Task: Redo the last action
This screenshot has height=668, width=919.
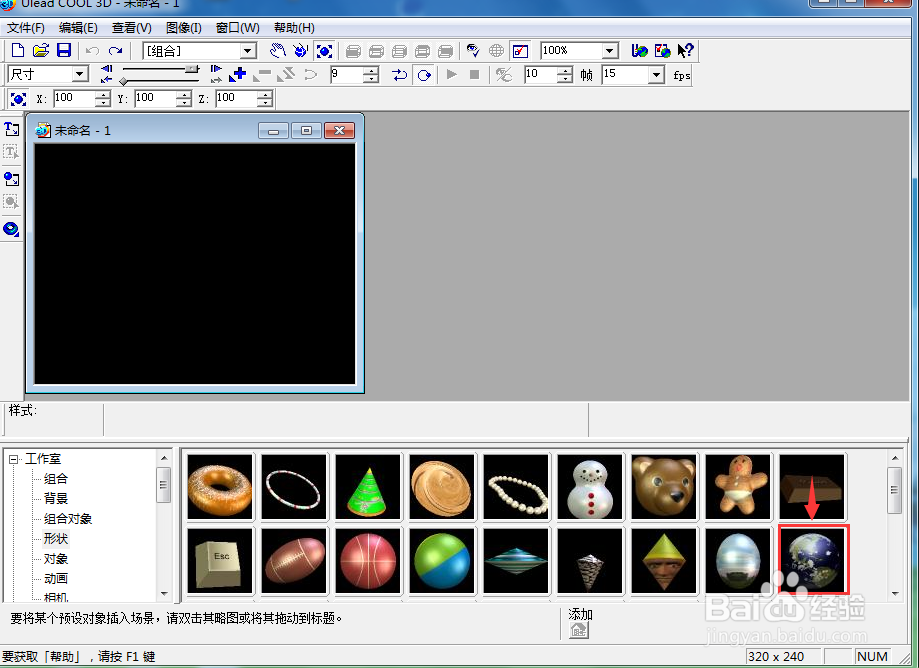Action: pos(115,51)
